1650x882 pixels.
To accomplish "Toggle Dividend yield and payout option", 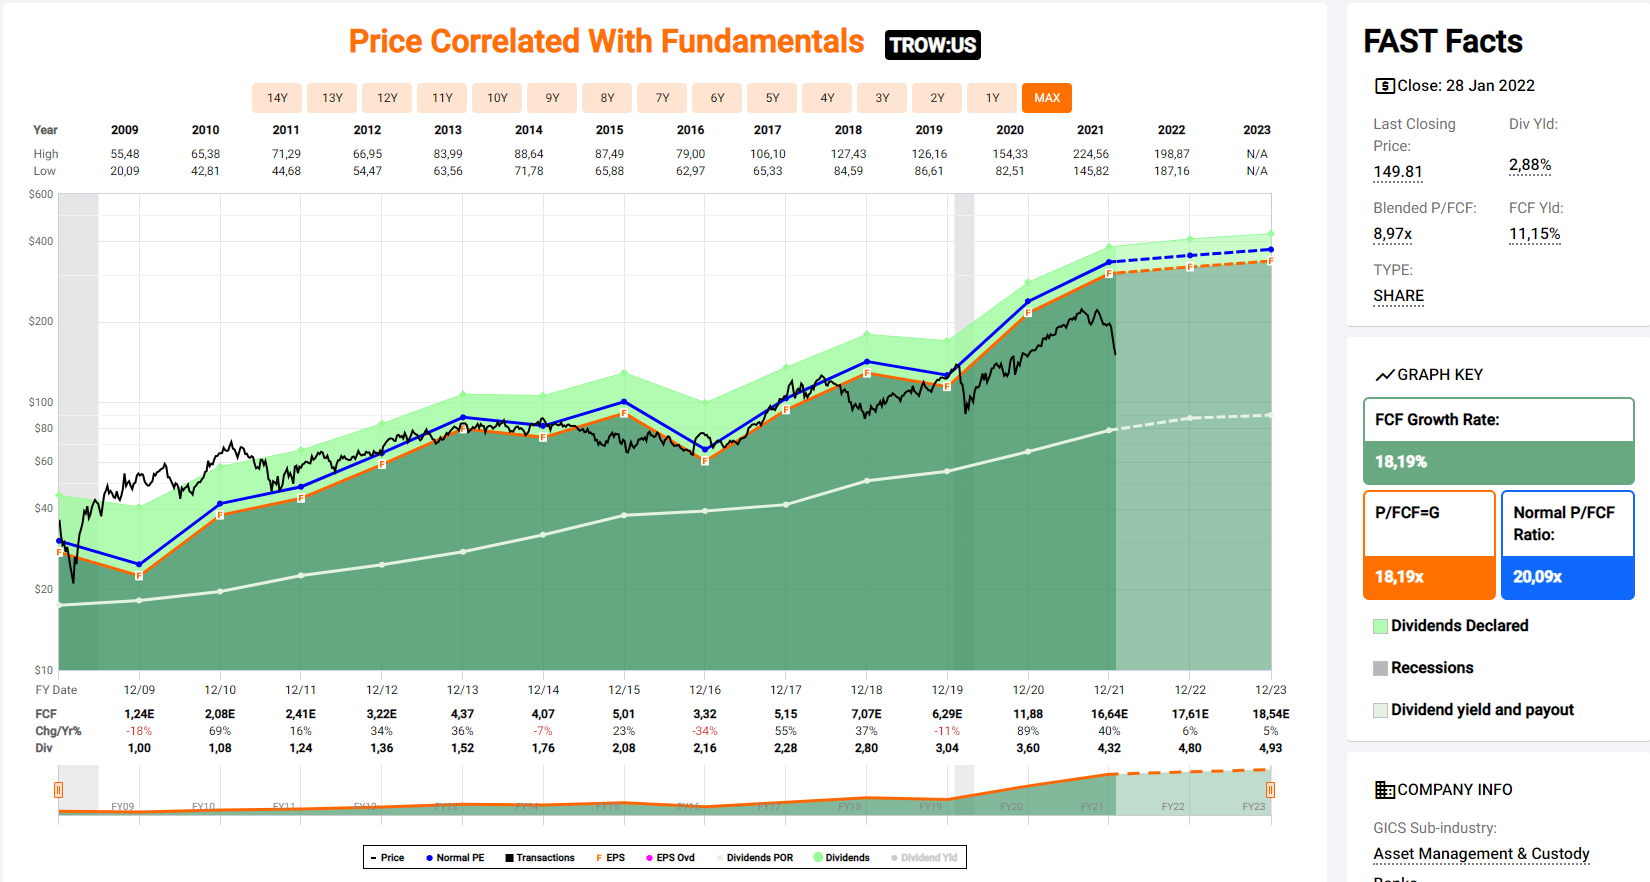I will pos(1380,710).
